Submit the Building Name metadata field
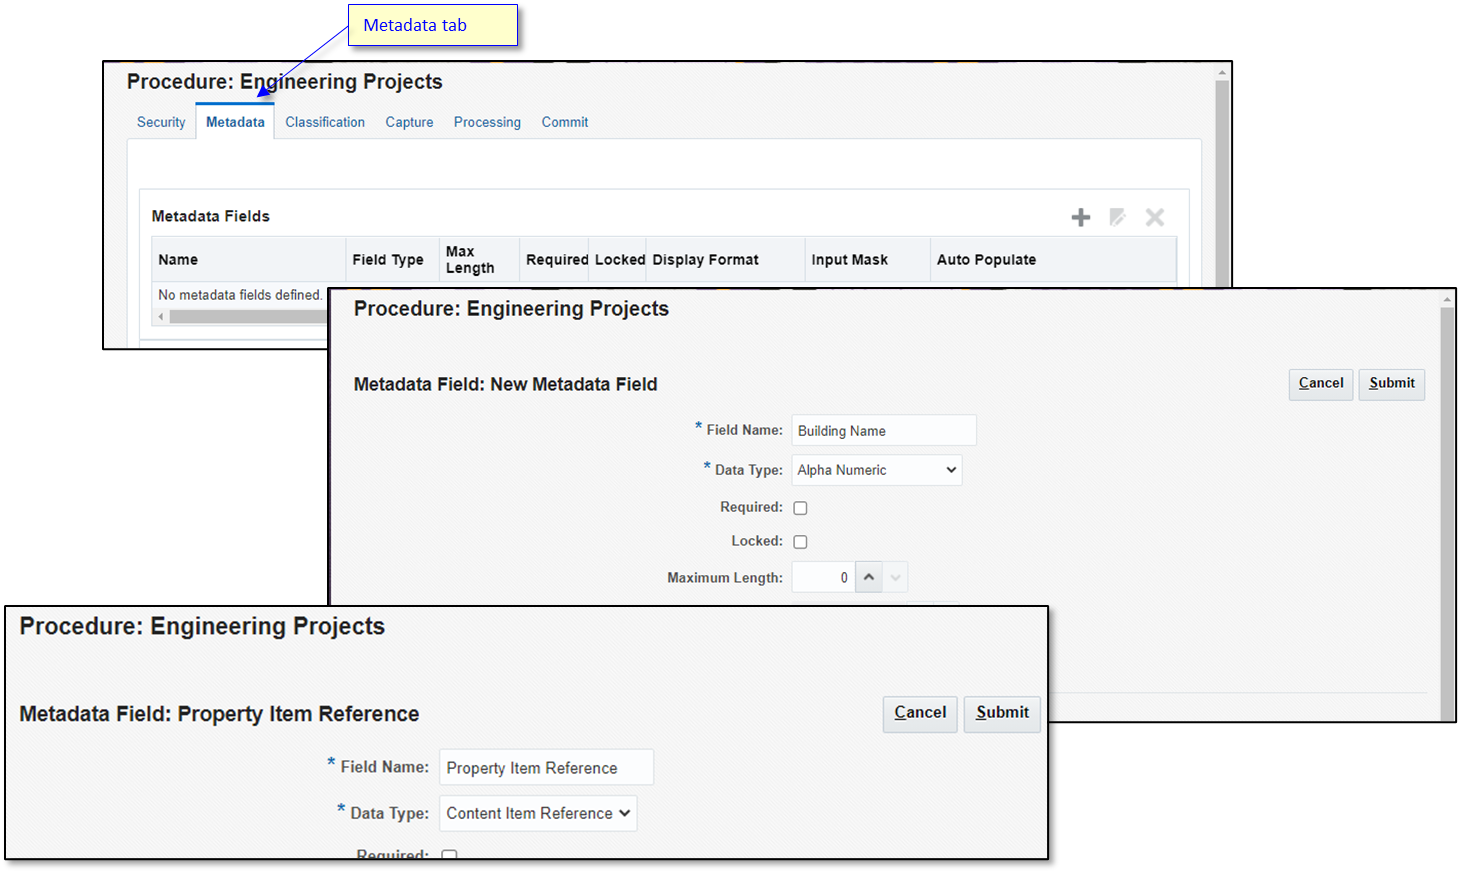This screenshot has width=1458, height=873. click(1391, 384)
